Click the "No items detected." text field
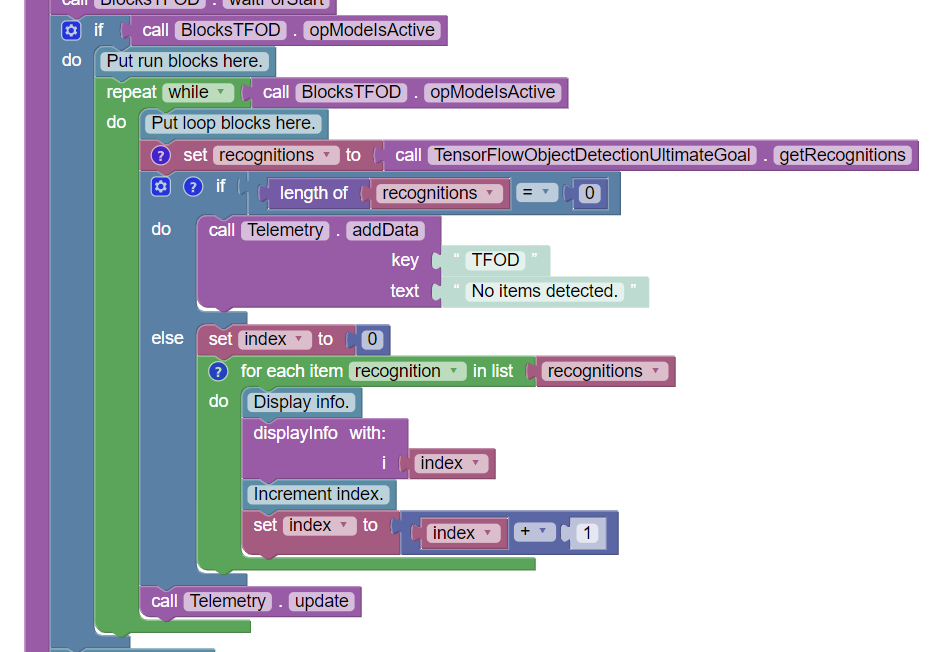Viewport: 938px width, 652px height. [x=545, y=291]
